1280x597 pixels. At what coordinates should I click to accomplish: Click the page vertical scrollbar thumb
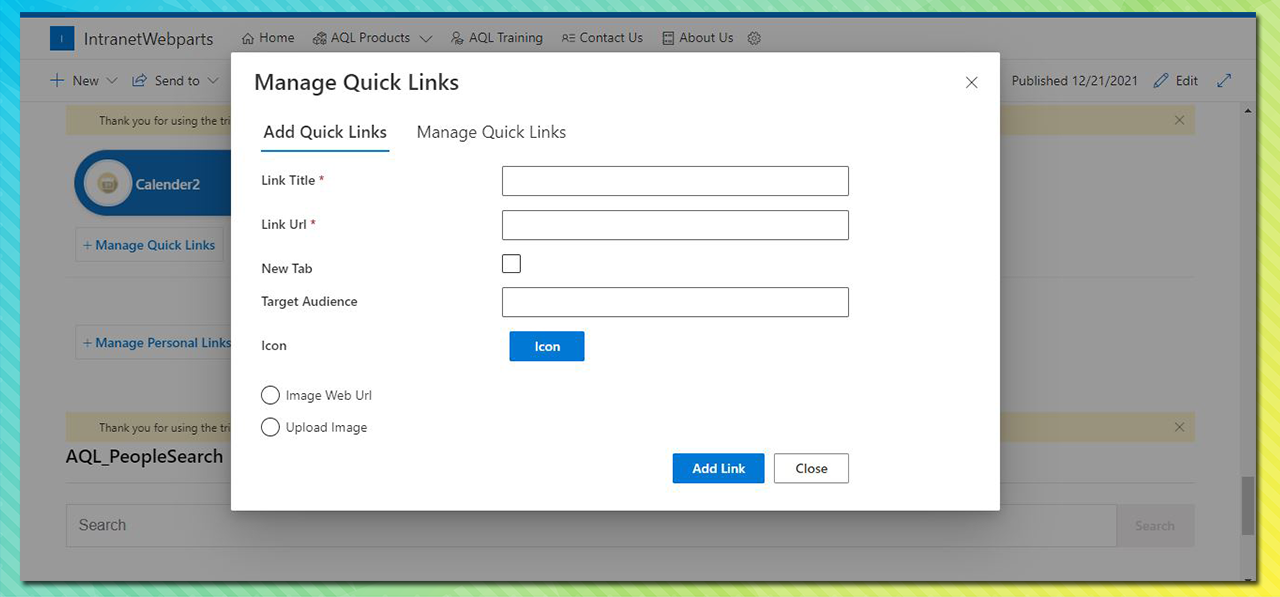(1247, 506)
